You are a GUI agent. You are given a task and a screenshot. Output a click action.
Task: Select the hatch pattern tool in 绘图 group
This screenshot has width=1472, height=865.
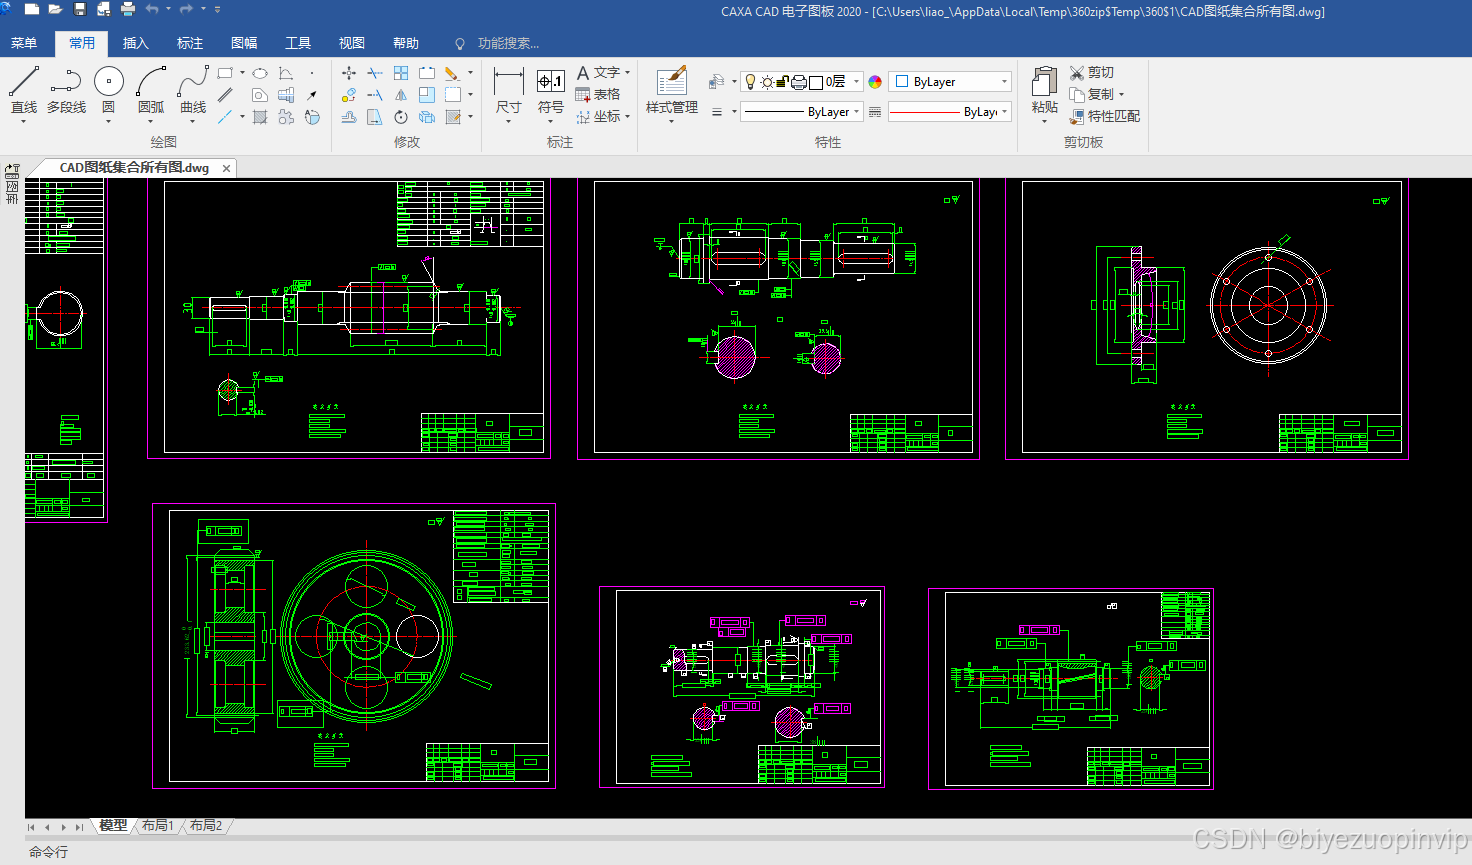260,117
